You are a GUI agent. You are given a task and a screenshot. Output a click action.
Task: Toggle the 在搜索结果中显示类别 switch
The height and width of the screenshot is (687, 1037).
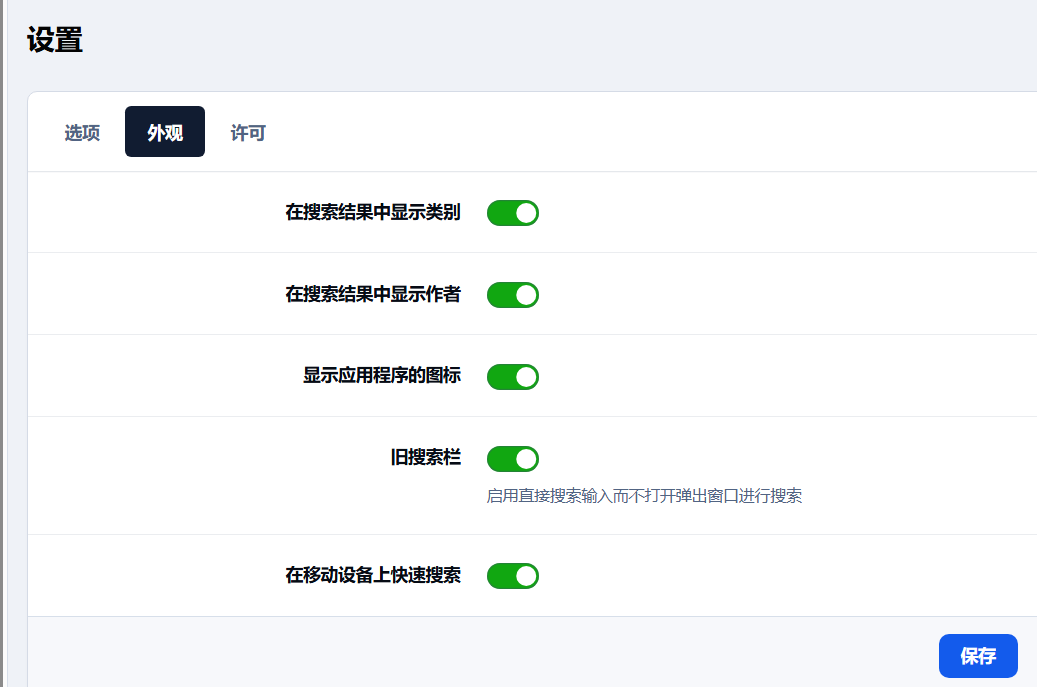(x=512, y=213)
